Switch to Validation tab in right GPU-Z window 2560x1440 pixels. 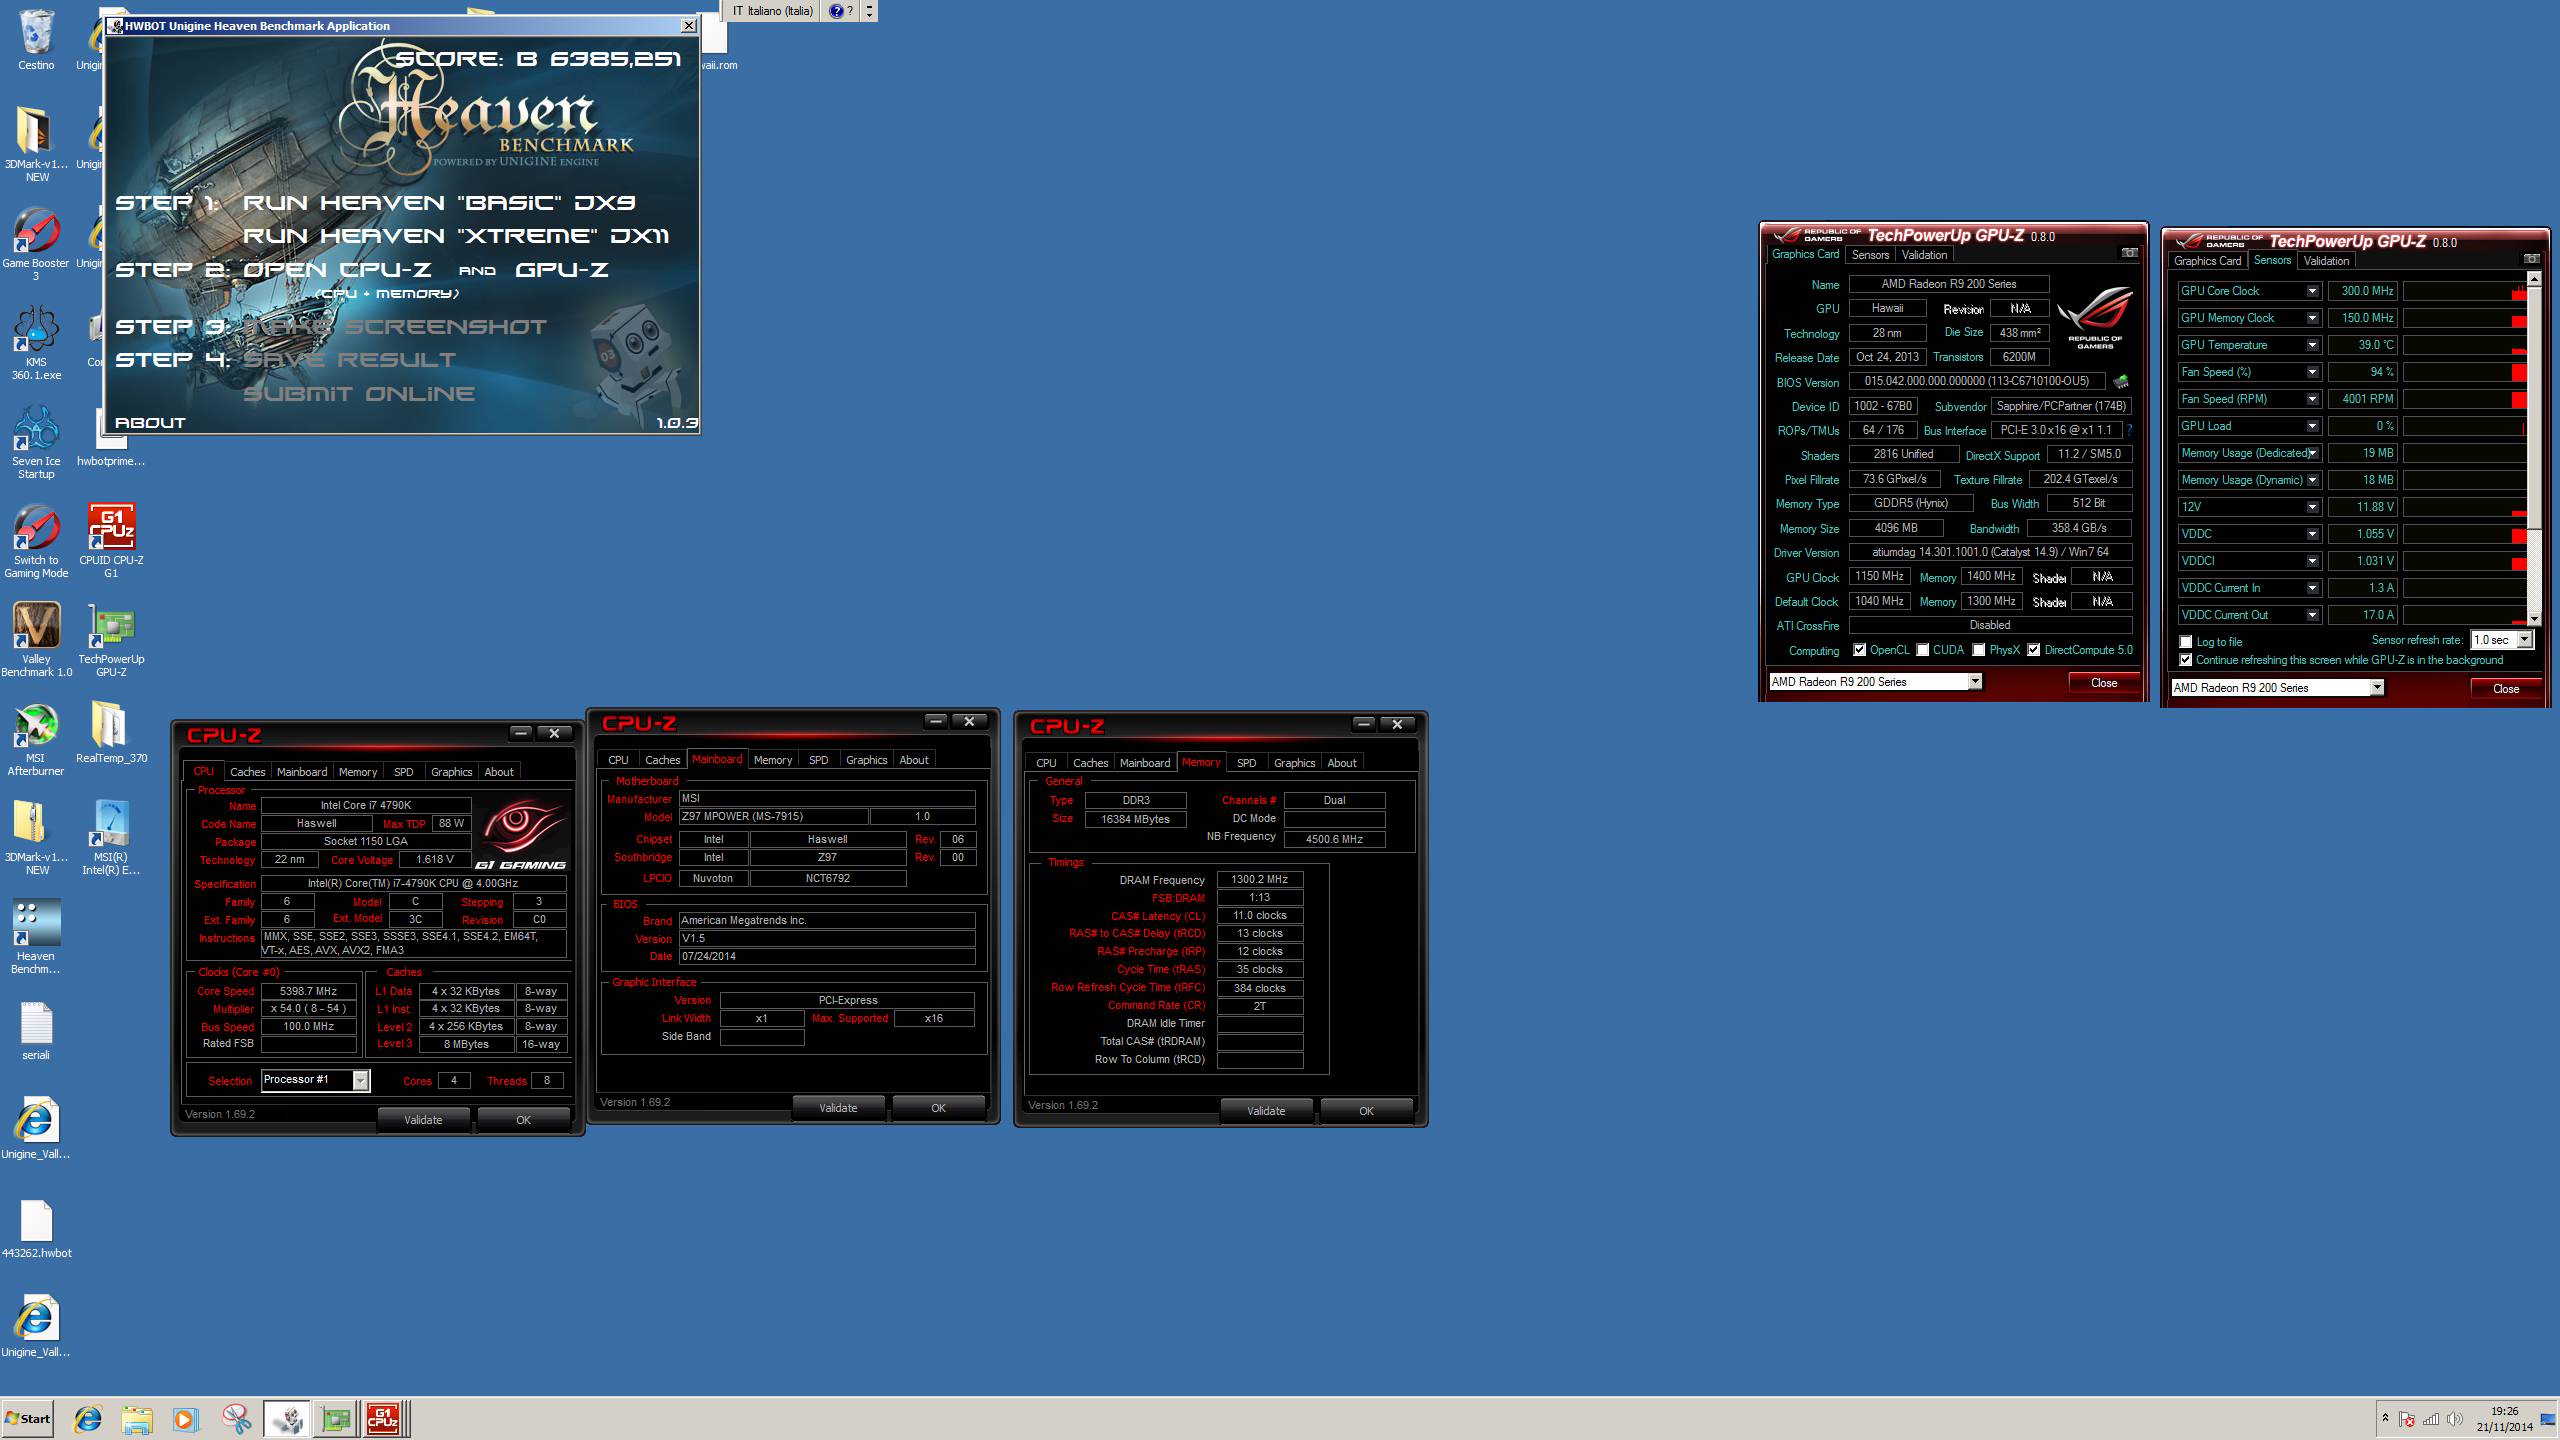point(2326,261)
